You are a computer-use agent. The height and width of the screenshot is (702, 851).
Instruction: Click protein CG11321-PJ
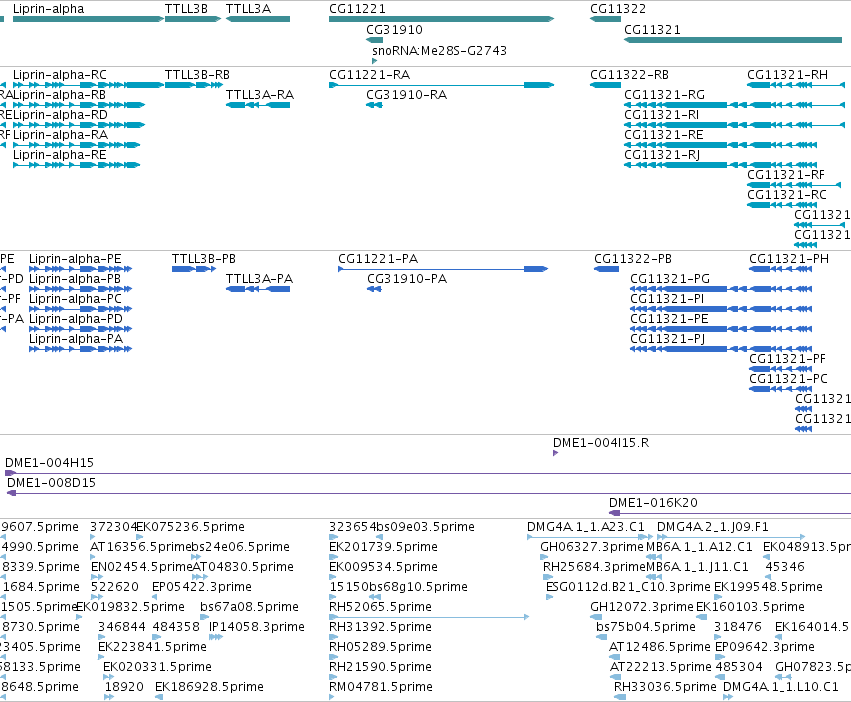(721, 349)
